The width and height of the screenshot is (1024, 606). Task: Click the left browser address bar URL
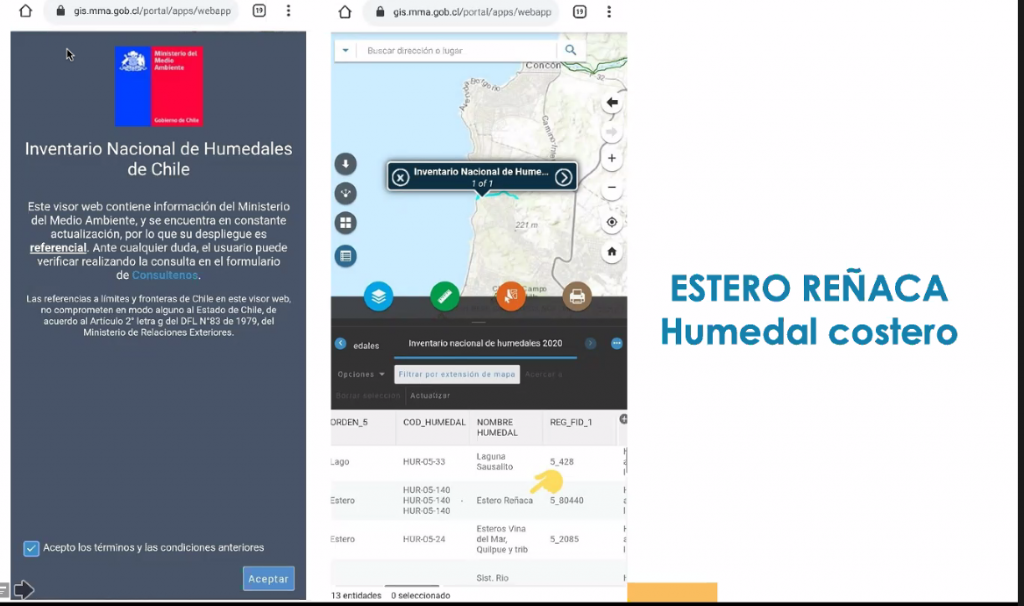[x=152, y=10]
